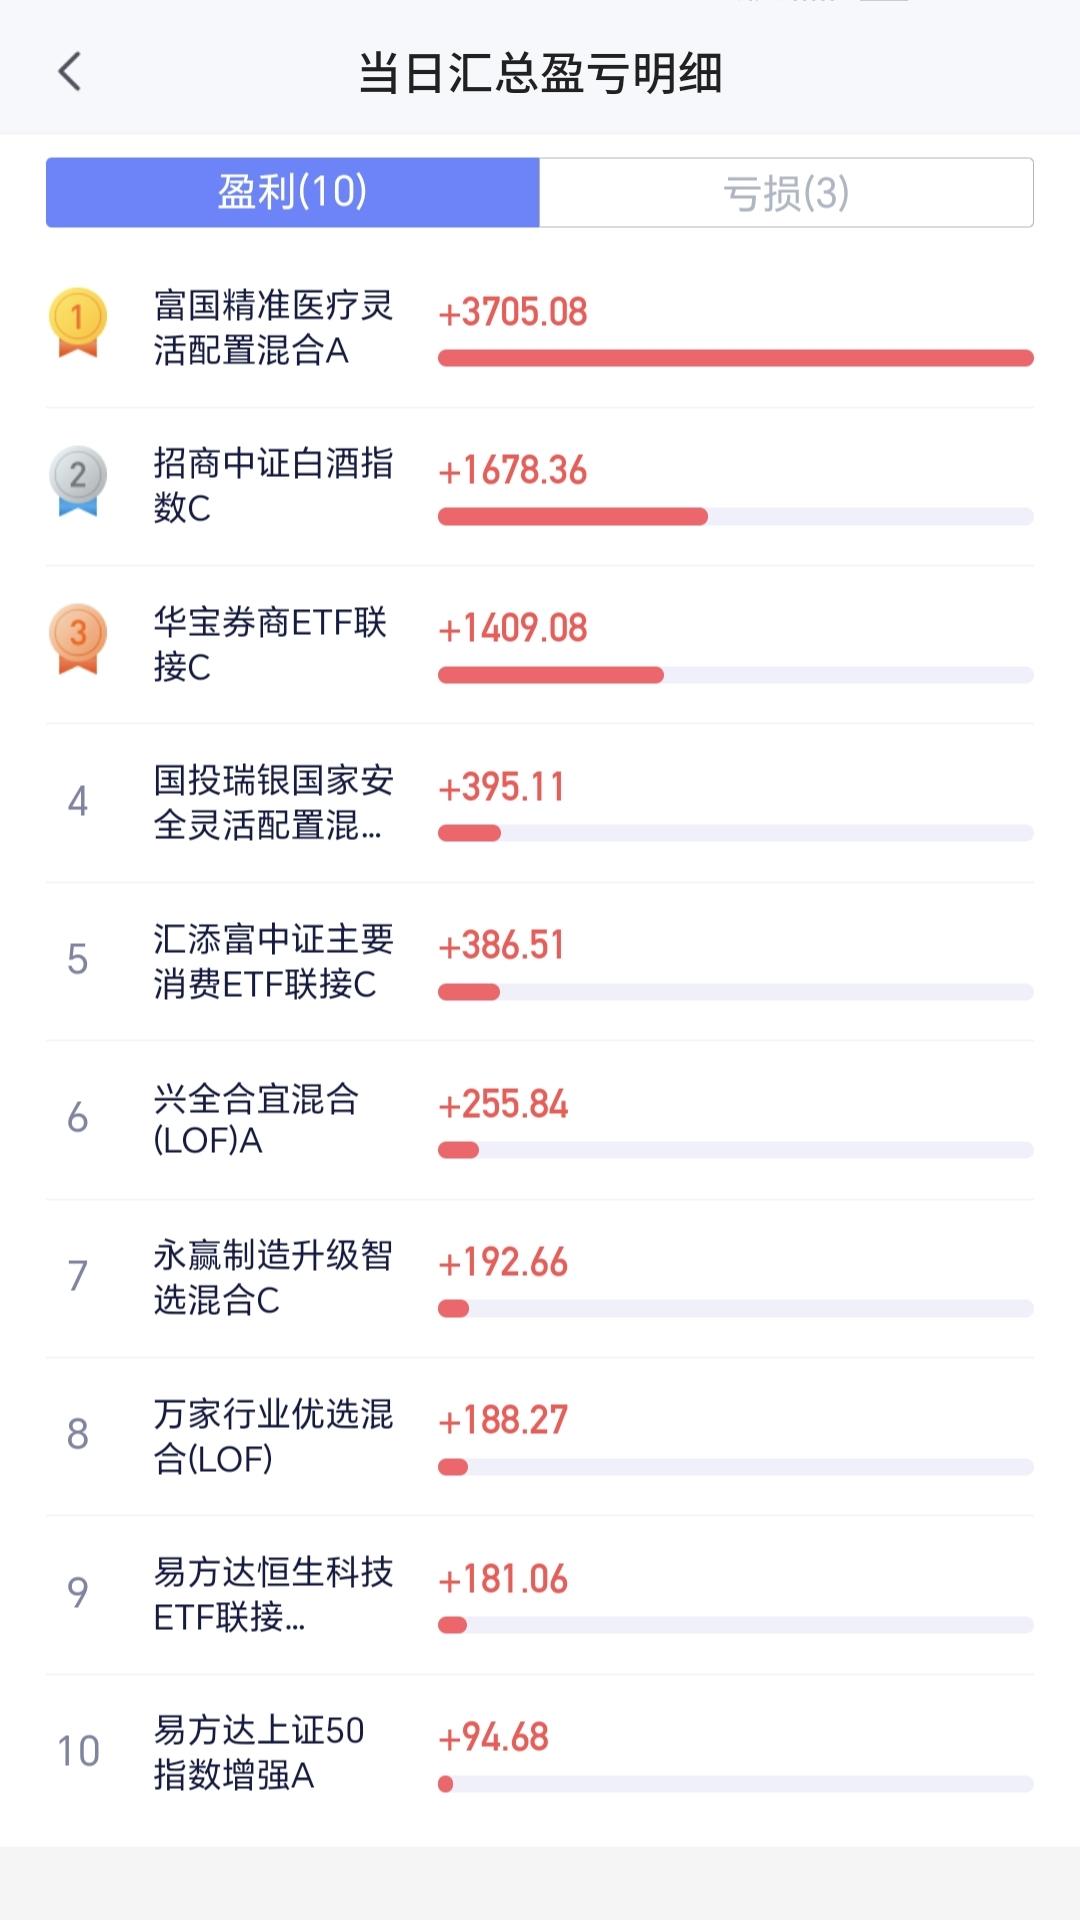Select 易方达恒生科技ETF联接 entry
1080x1920 pixels.
click(x=540, y=1594)
